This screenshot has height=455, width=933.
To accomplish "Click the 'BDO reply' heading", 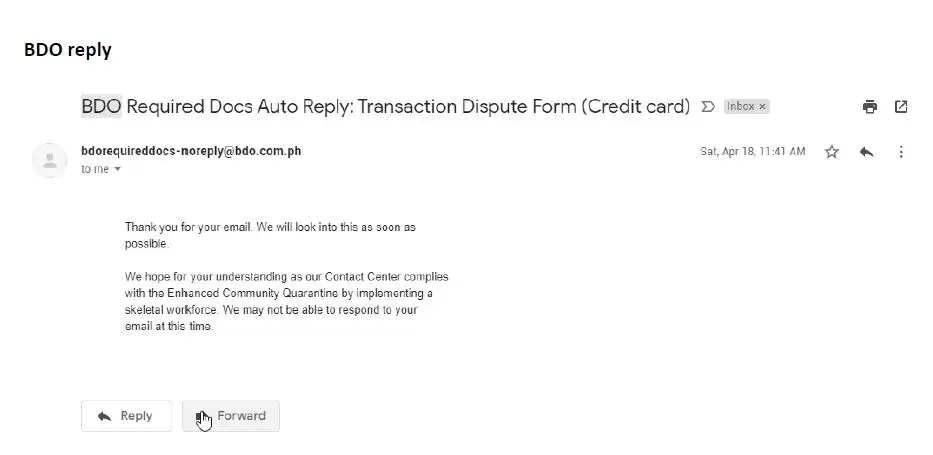I will (68, 50).
